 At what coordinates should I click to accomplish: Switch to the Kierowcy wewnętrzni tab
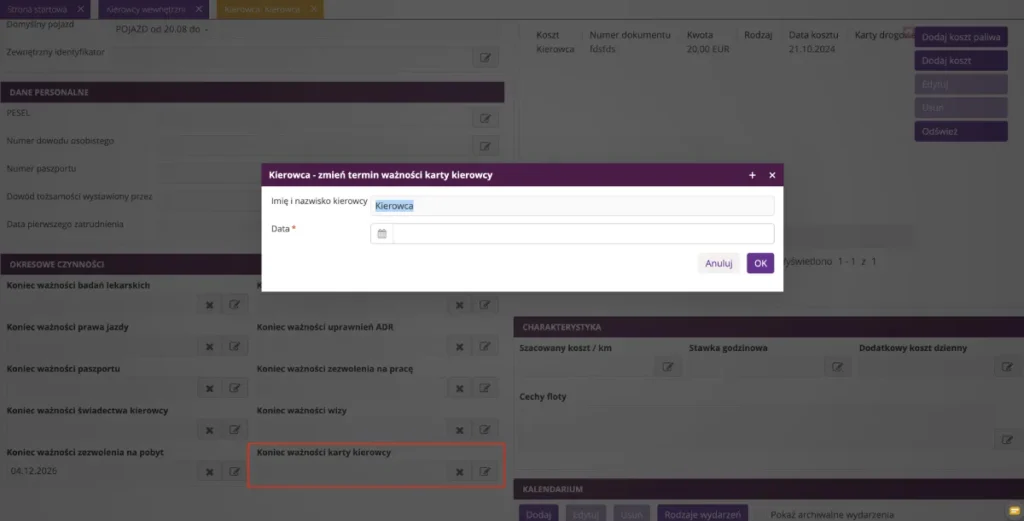146,9
